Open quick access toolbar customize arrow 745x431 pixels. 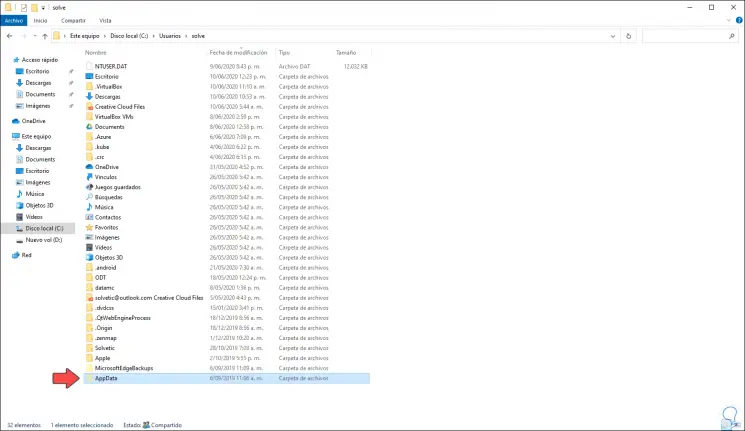(x=43, y=8)
